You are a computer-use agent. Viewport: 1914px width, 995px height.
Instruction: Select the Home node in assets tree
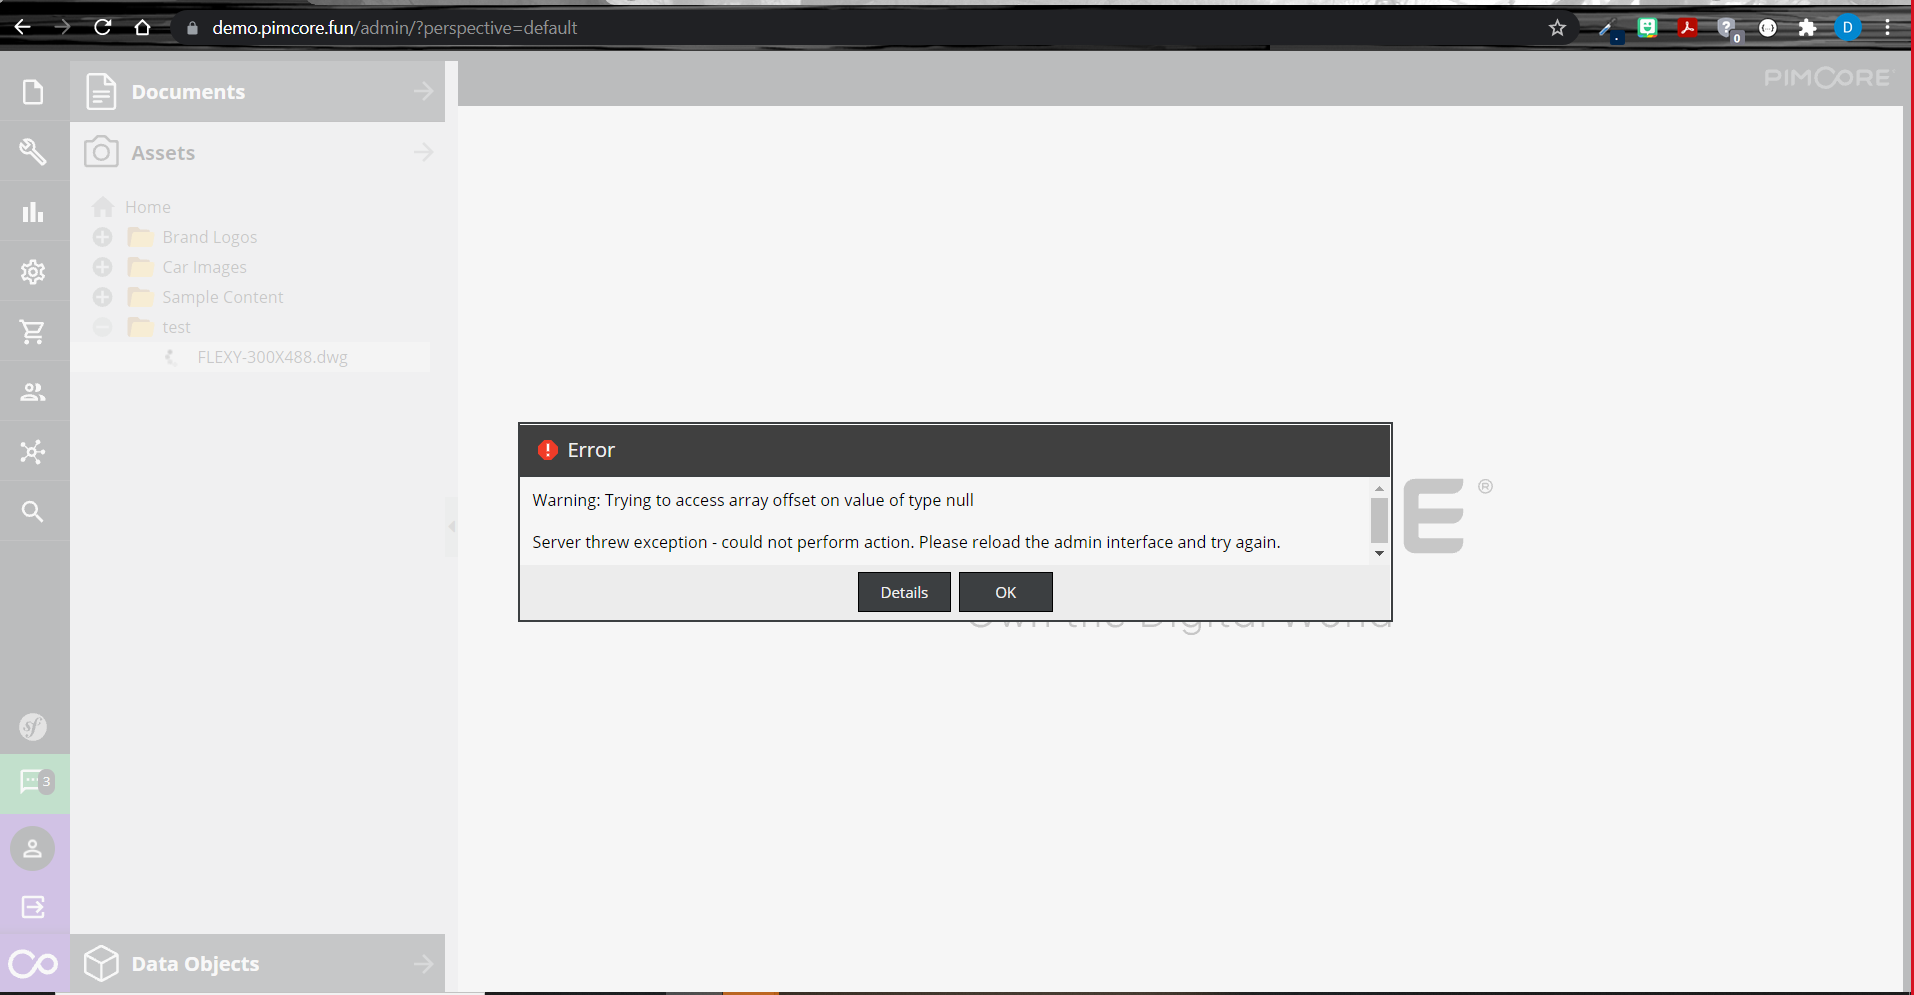pos(148,207)
